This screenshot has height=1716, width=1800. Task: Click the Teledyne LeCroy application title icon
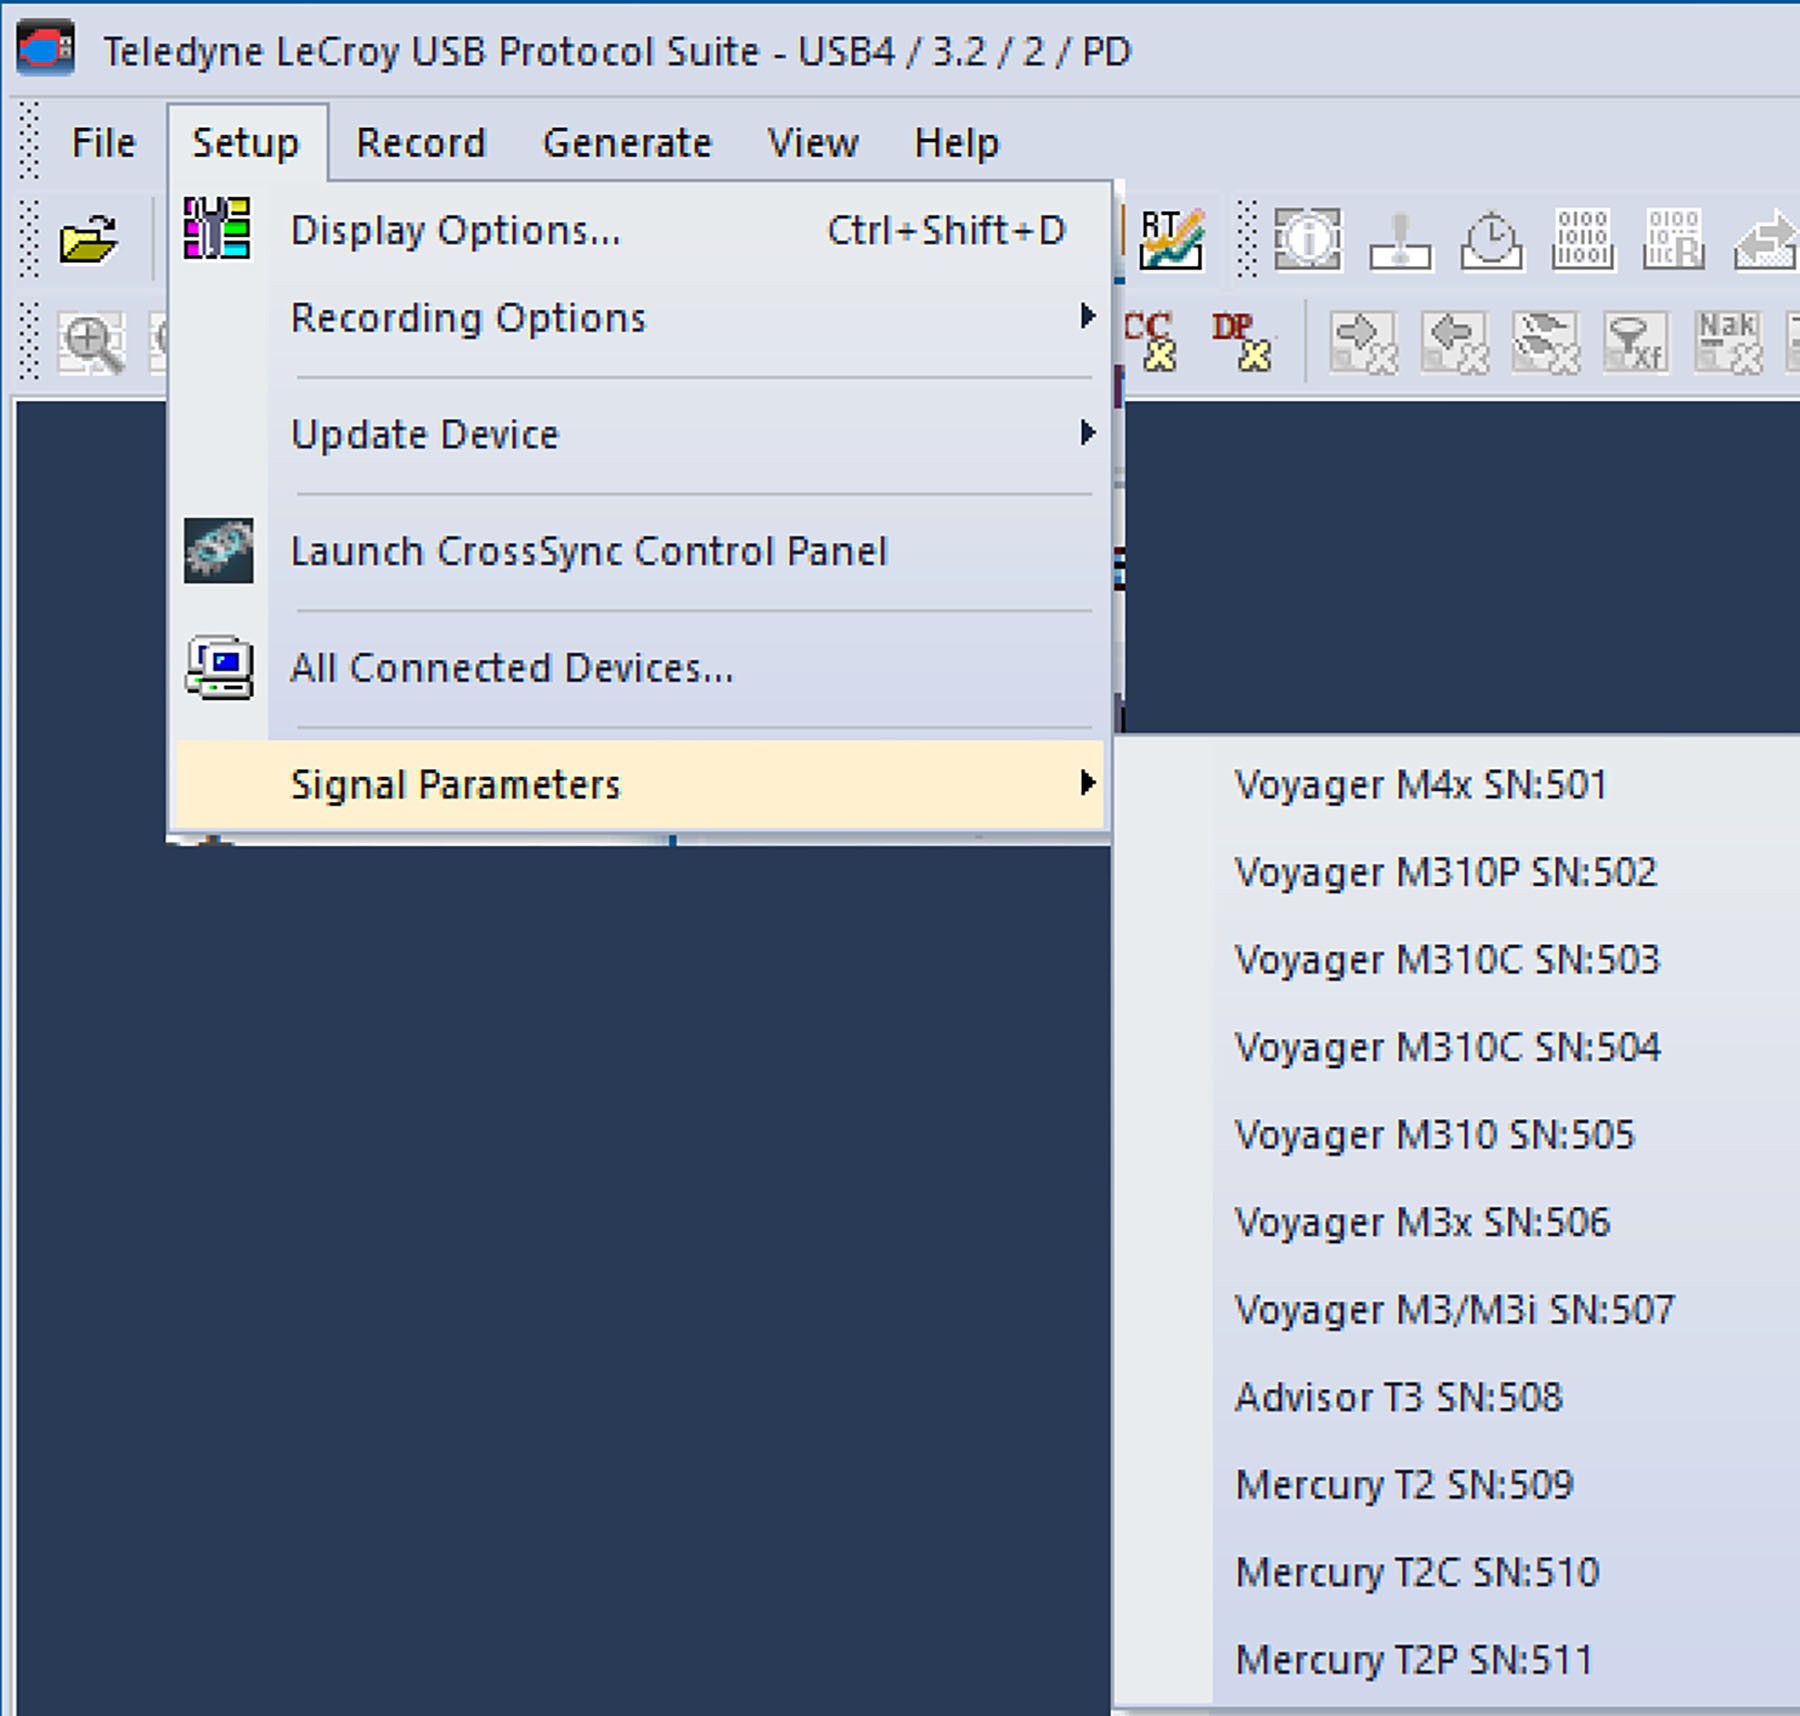click(46, 48)
